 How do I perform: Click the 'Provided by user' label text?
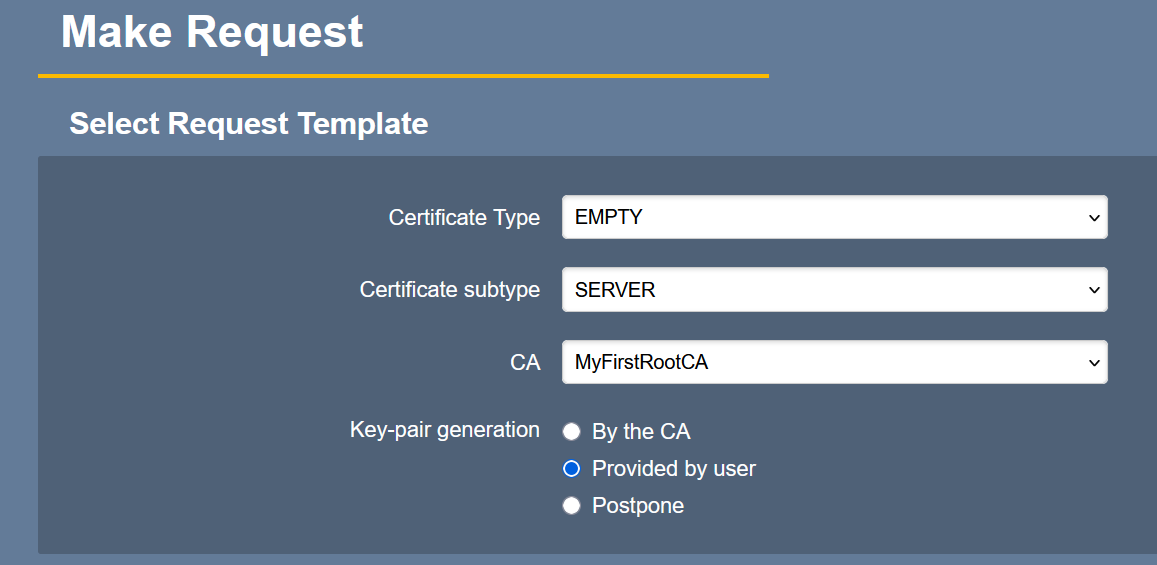pos(673,468)
